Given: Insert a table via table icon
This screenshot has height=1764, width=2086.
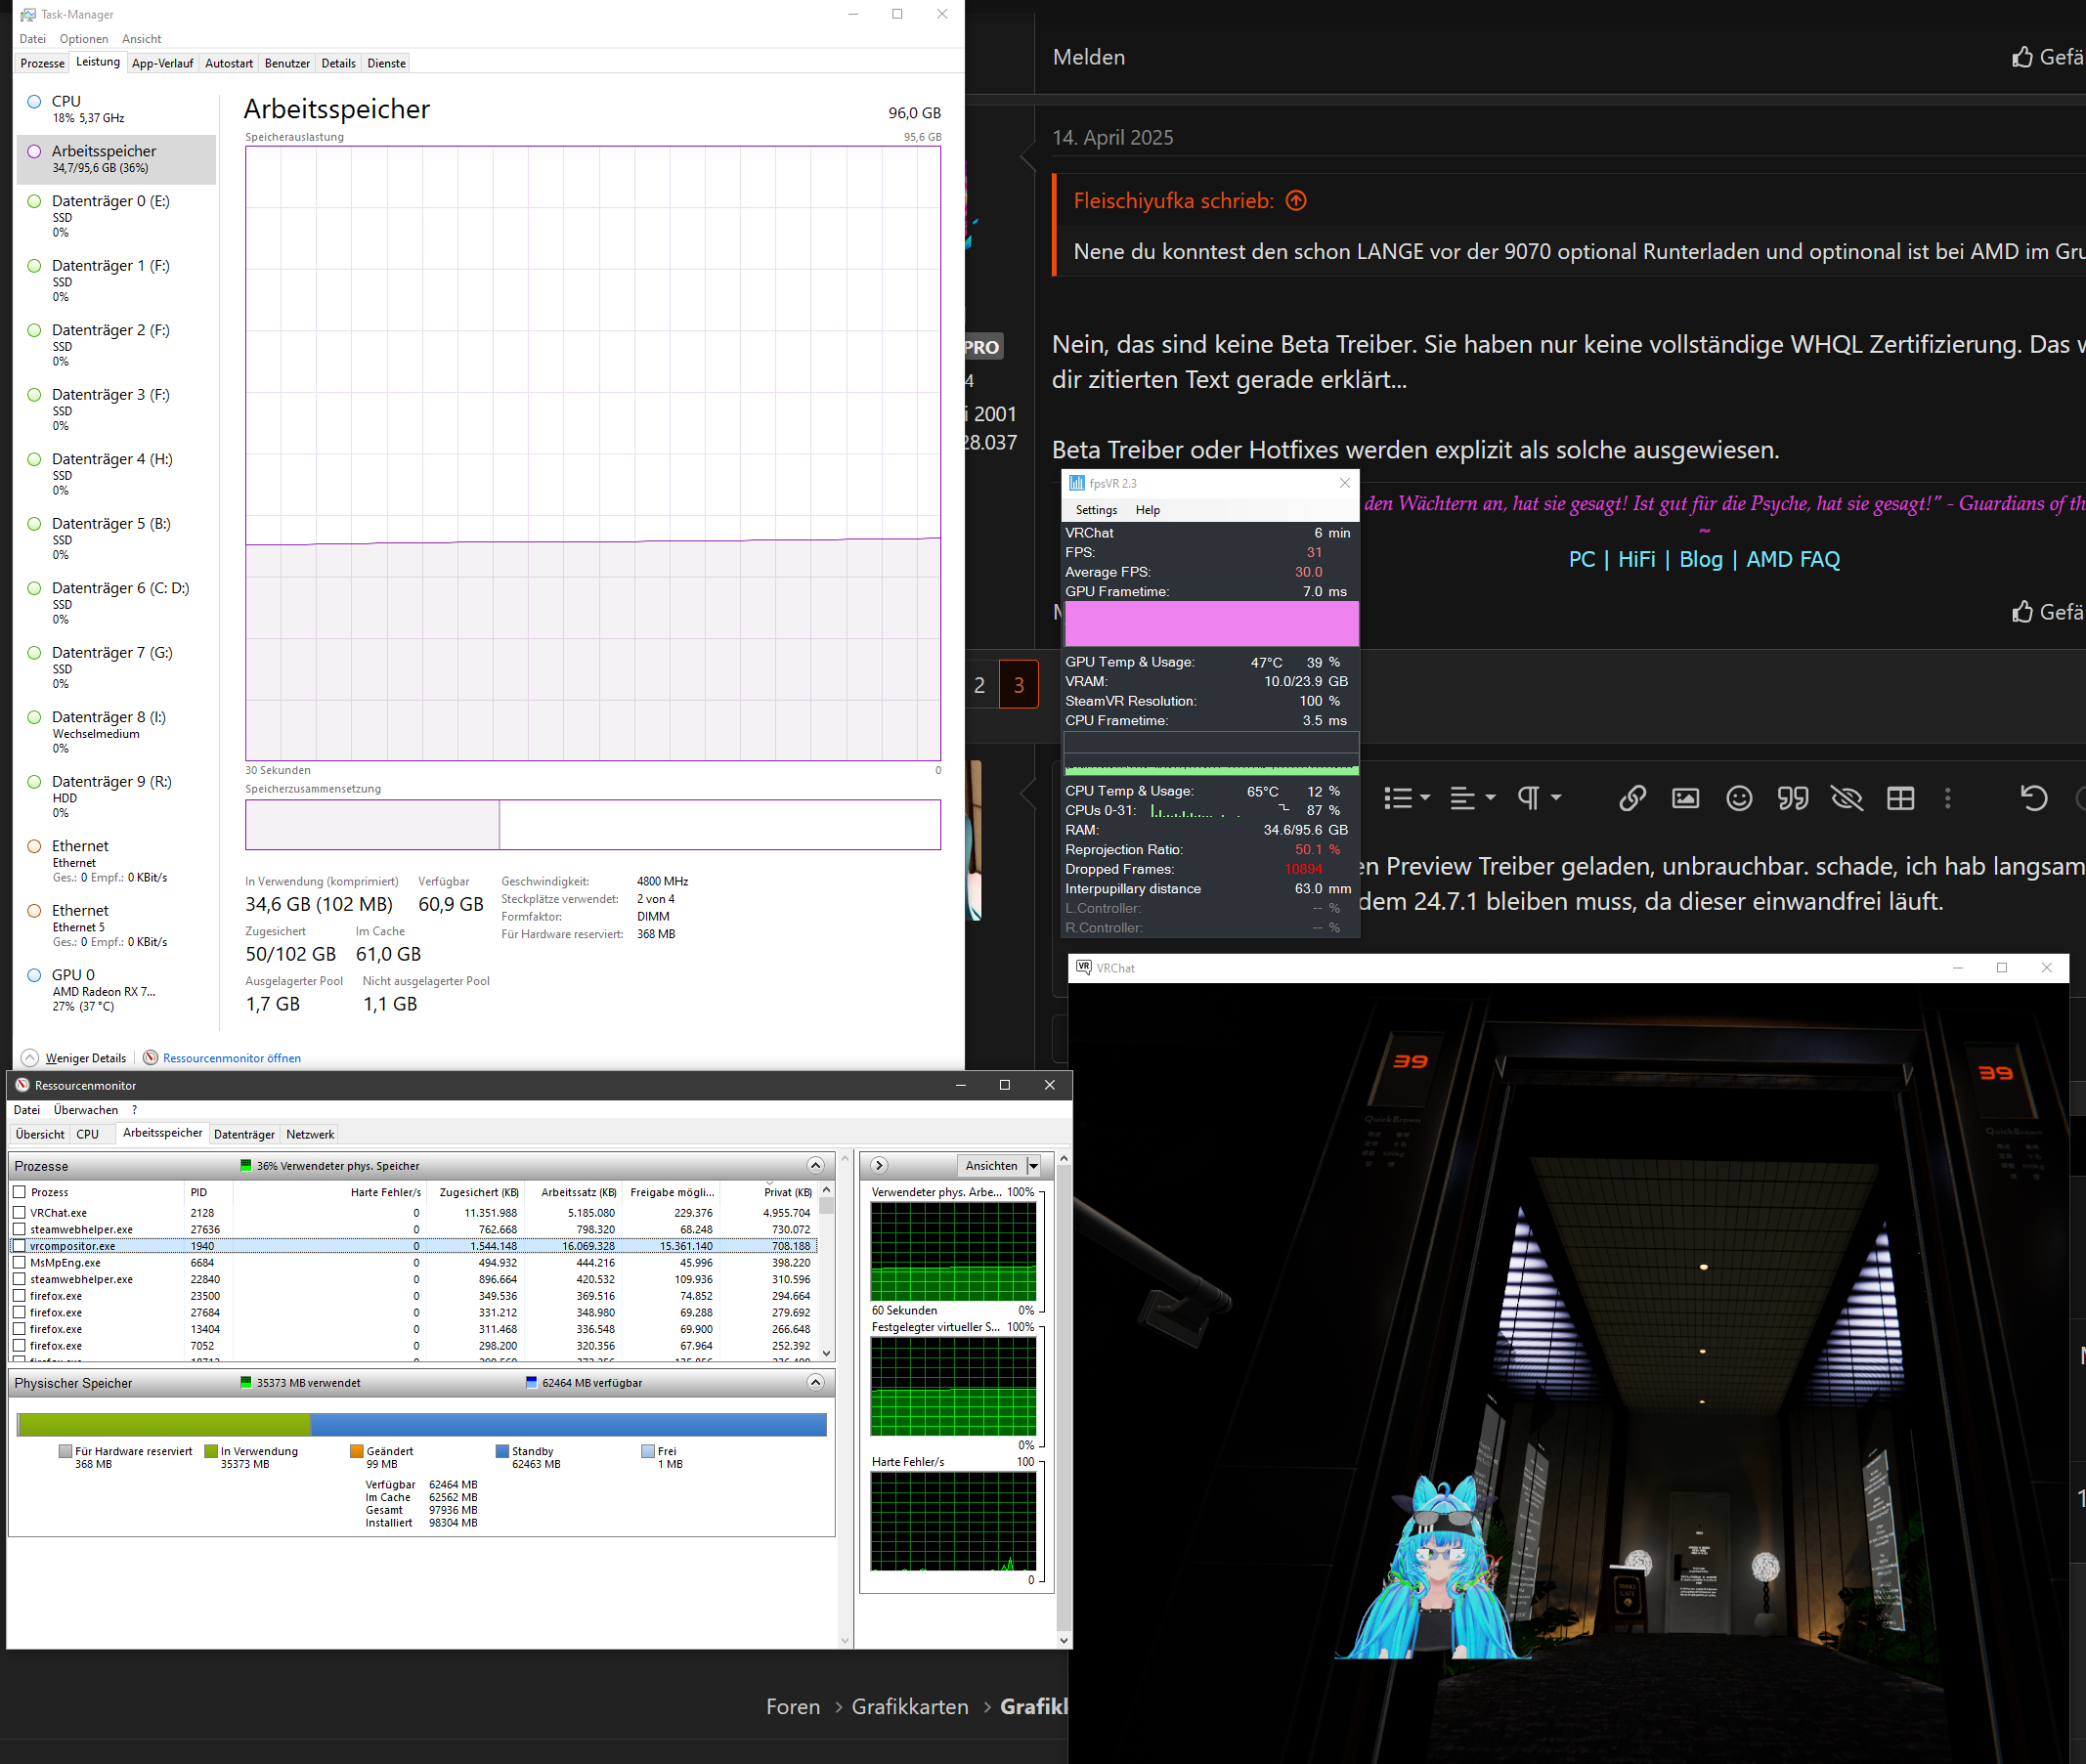Looking at the screenshot, I should 1900,798.
